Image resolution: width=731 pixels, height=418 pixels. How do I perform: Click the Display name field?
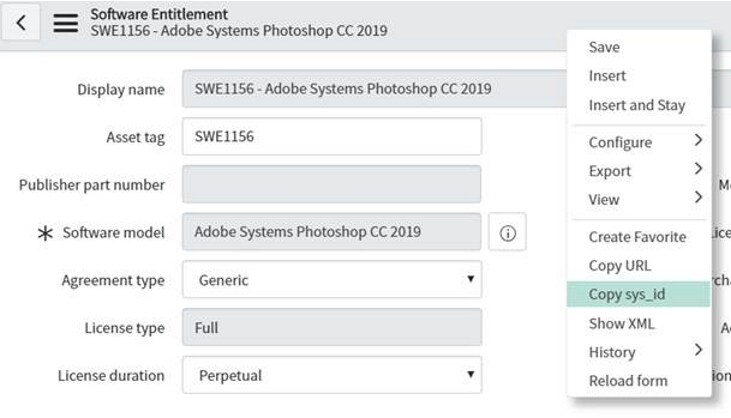tap(375, 89)
